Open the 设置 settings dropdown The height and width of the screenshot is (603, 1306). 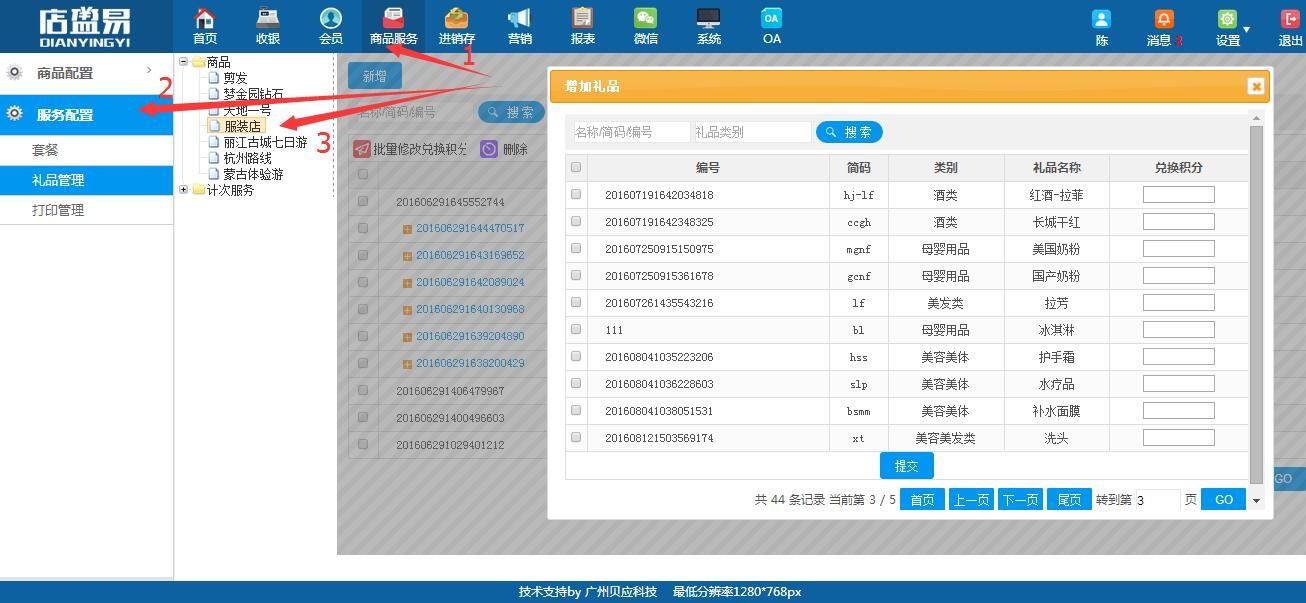[x=1230, y=27]
